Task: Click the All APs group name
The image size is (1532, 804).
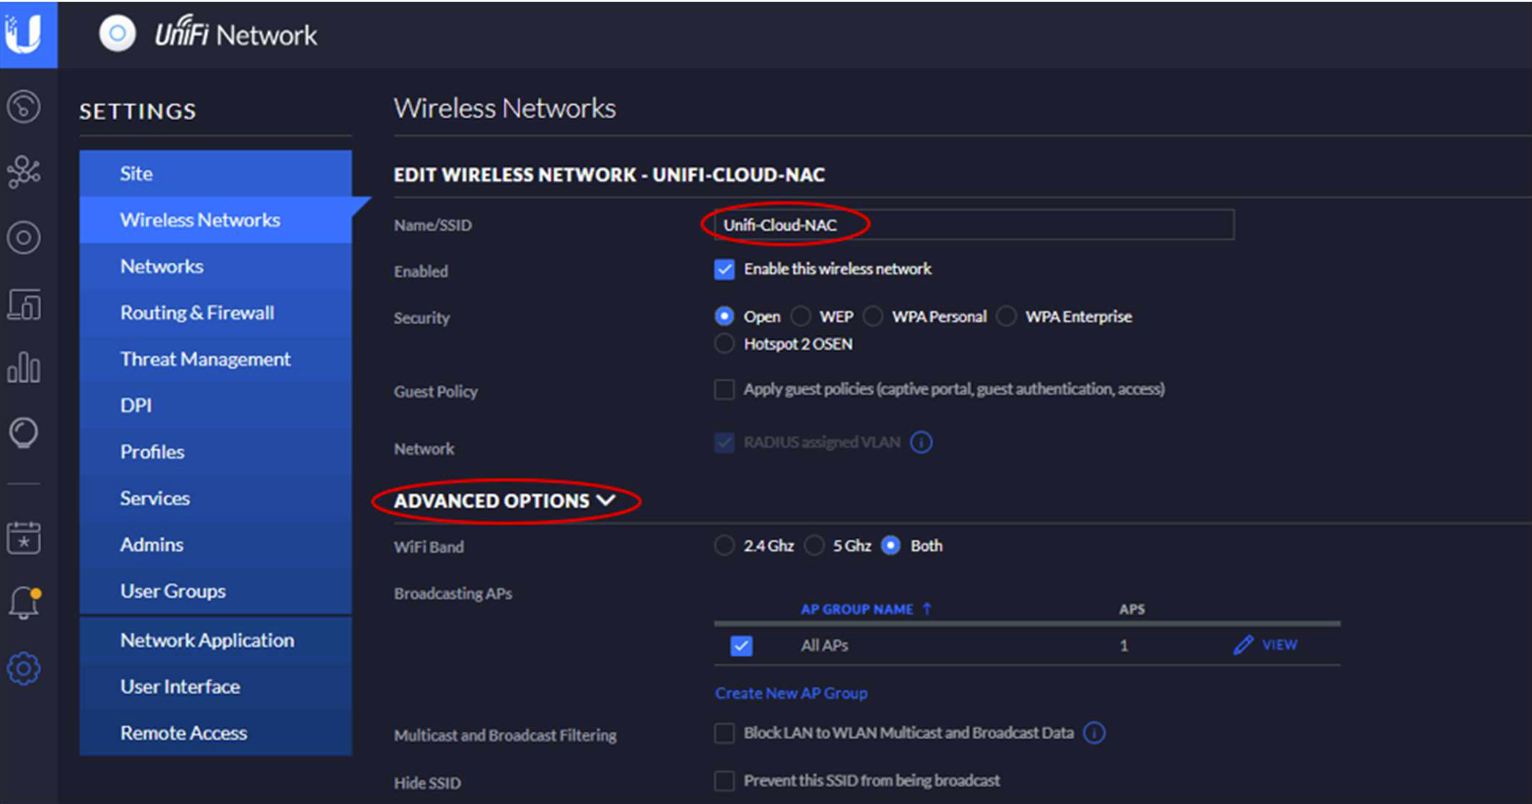Action: (825, 646)
